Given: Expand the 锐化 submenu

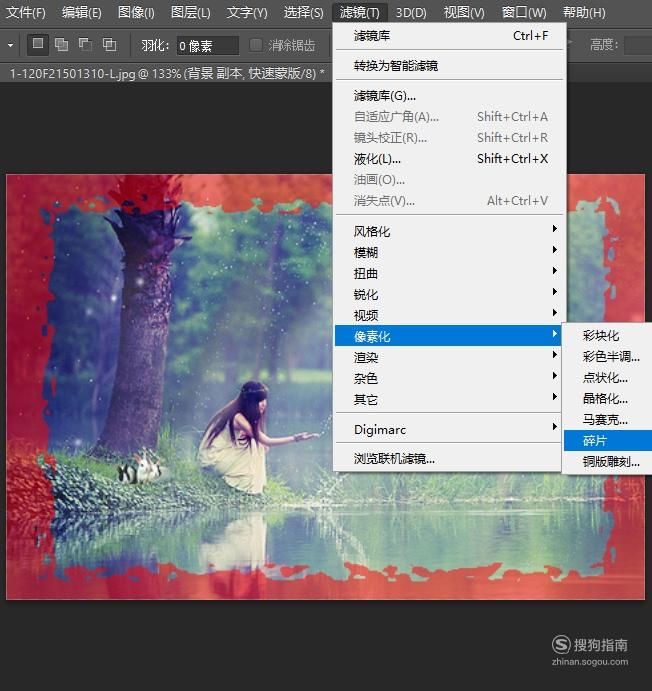Looking at the screenshot, I should click(x=449, y=294).
